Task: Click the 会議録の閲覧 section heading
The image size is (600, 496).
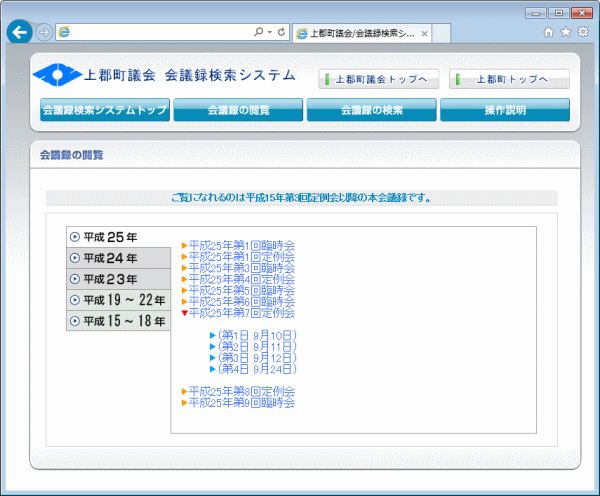Action: tap(72, 155)
